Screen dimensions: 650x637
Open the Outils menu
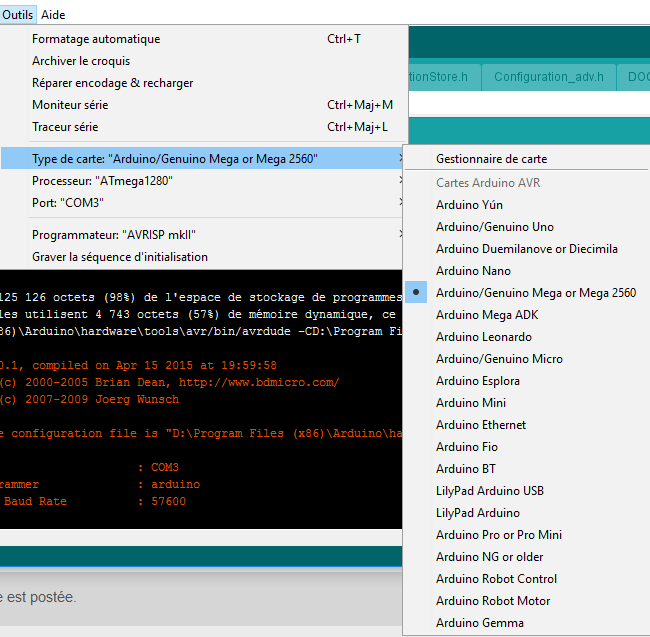point(17,15)
